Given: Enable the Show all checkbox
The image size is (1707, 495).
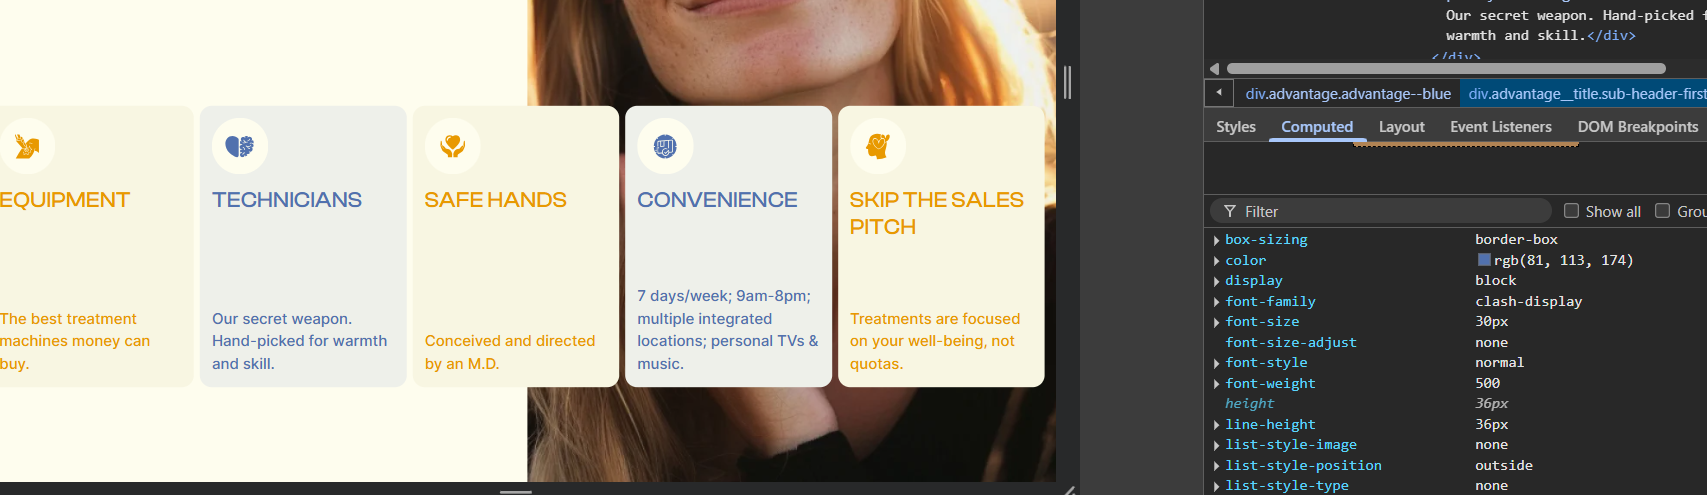Looking at the screenshot, I should point(1571,211).
